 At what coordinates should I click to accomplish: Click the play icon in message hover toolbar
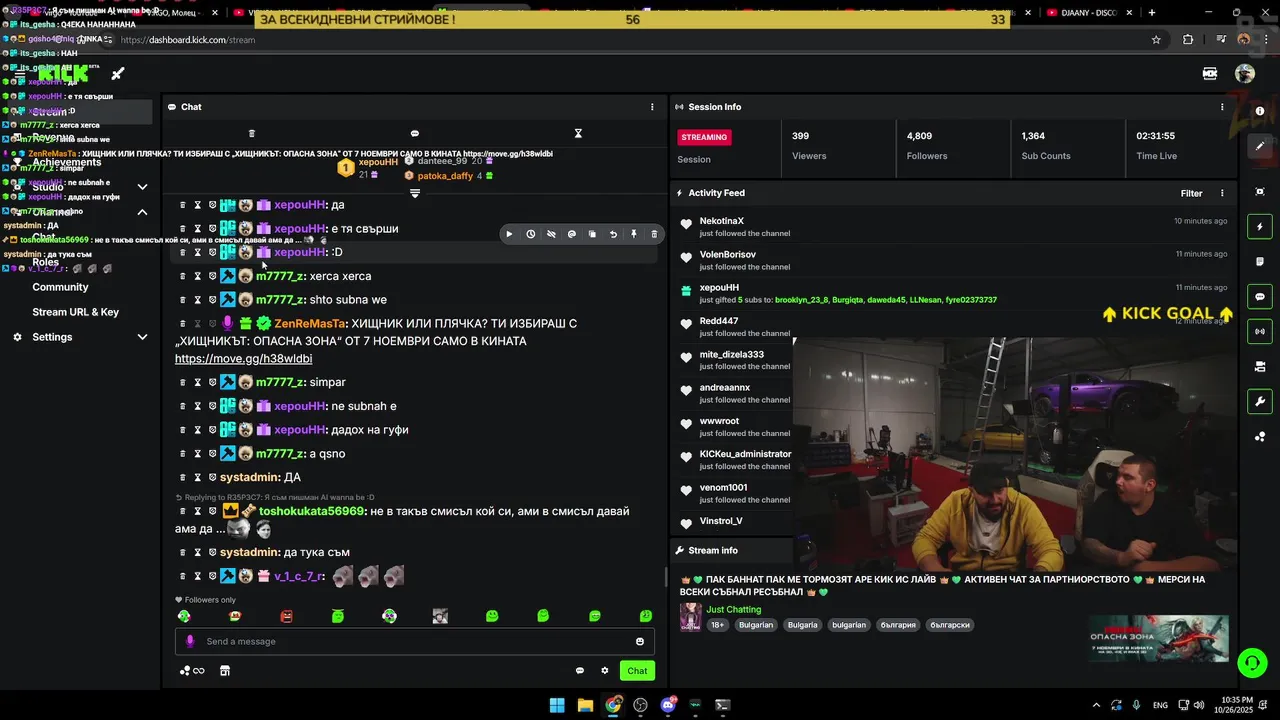pyautogui.click(x=509, y=234)
